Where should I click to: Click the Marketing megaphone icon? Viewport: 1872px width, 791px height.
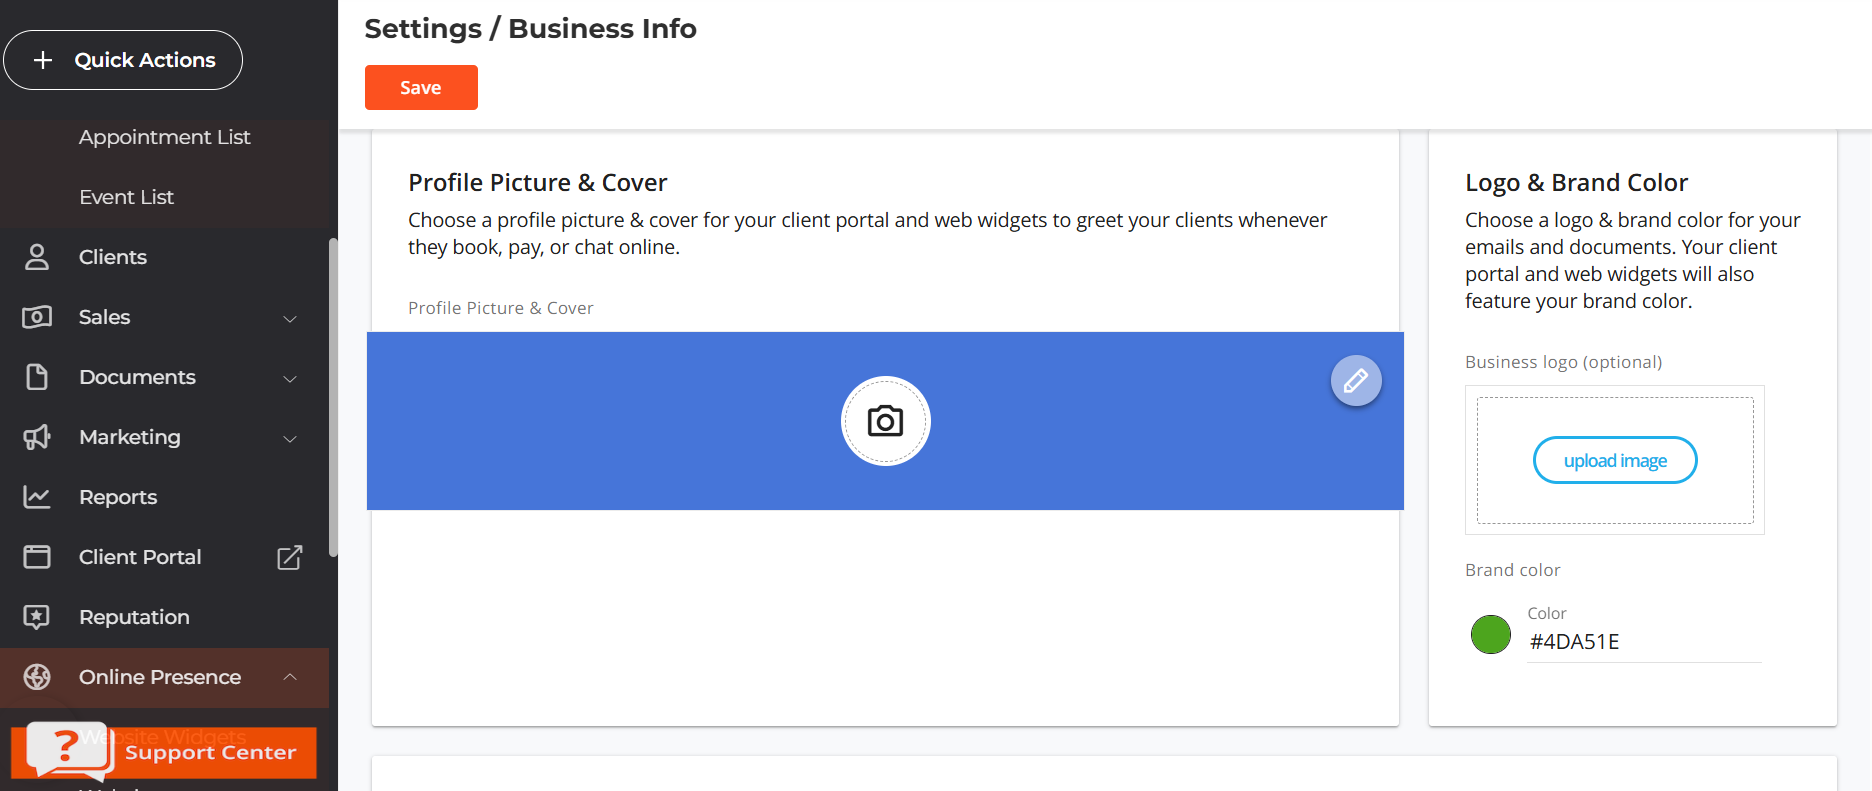[x=37, y=437]
